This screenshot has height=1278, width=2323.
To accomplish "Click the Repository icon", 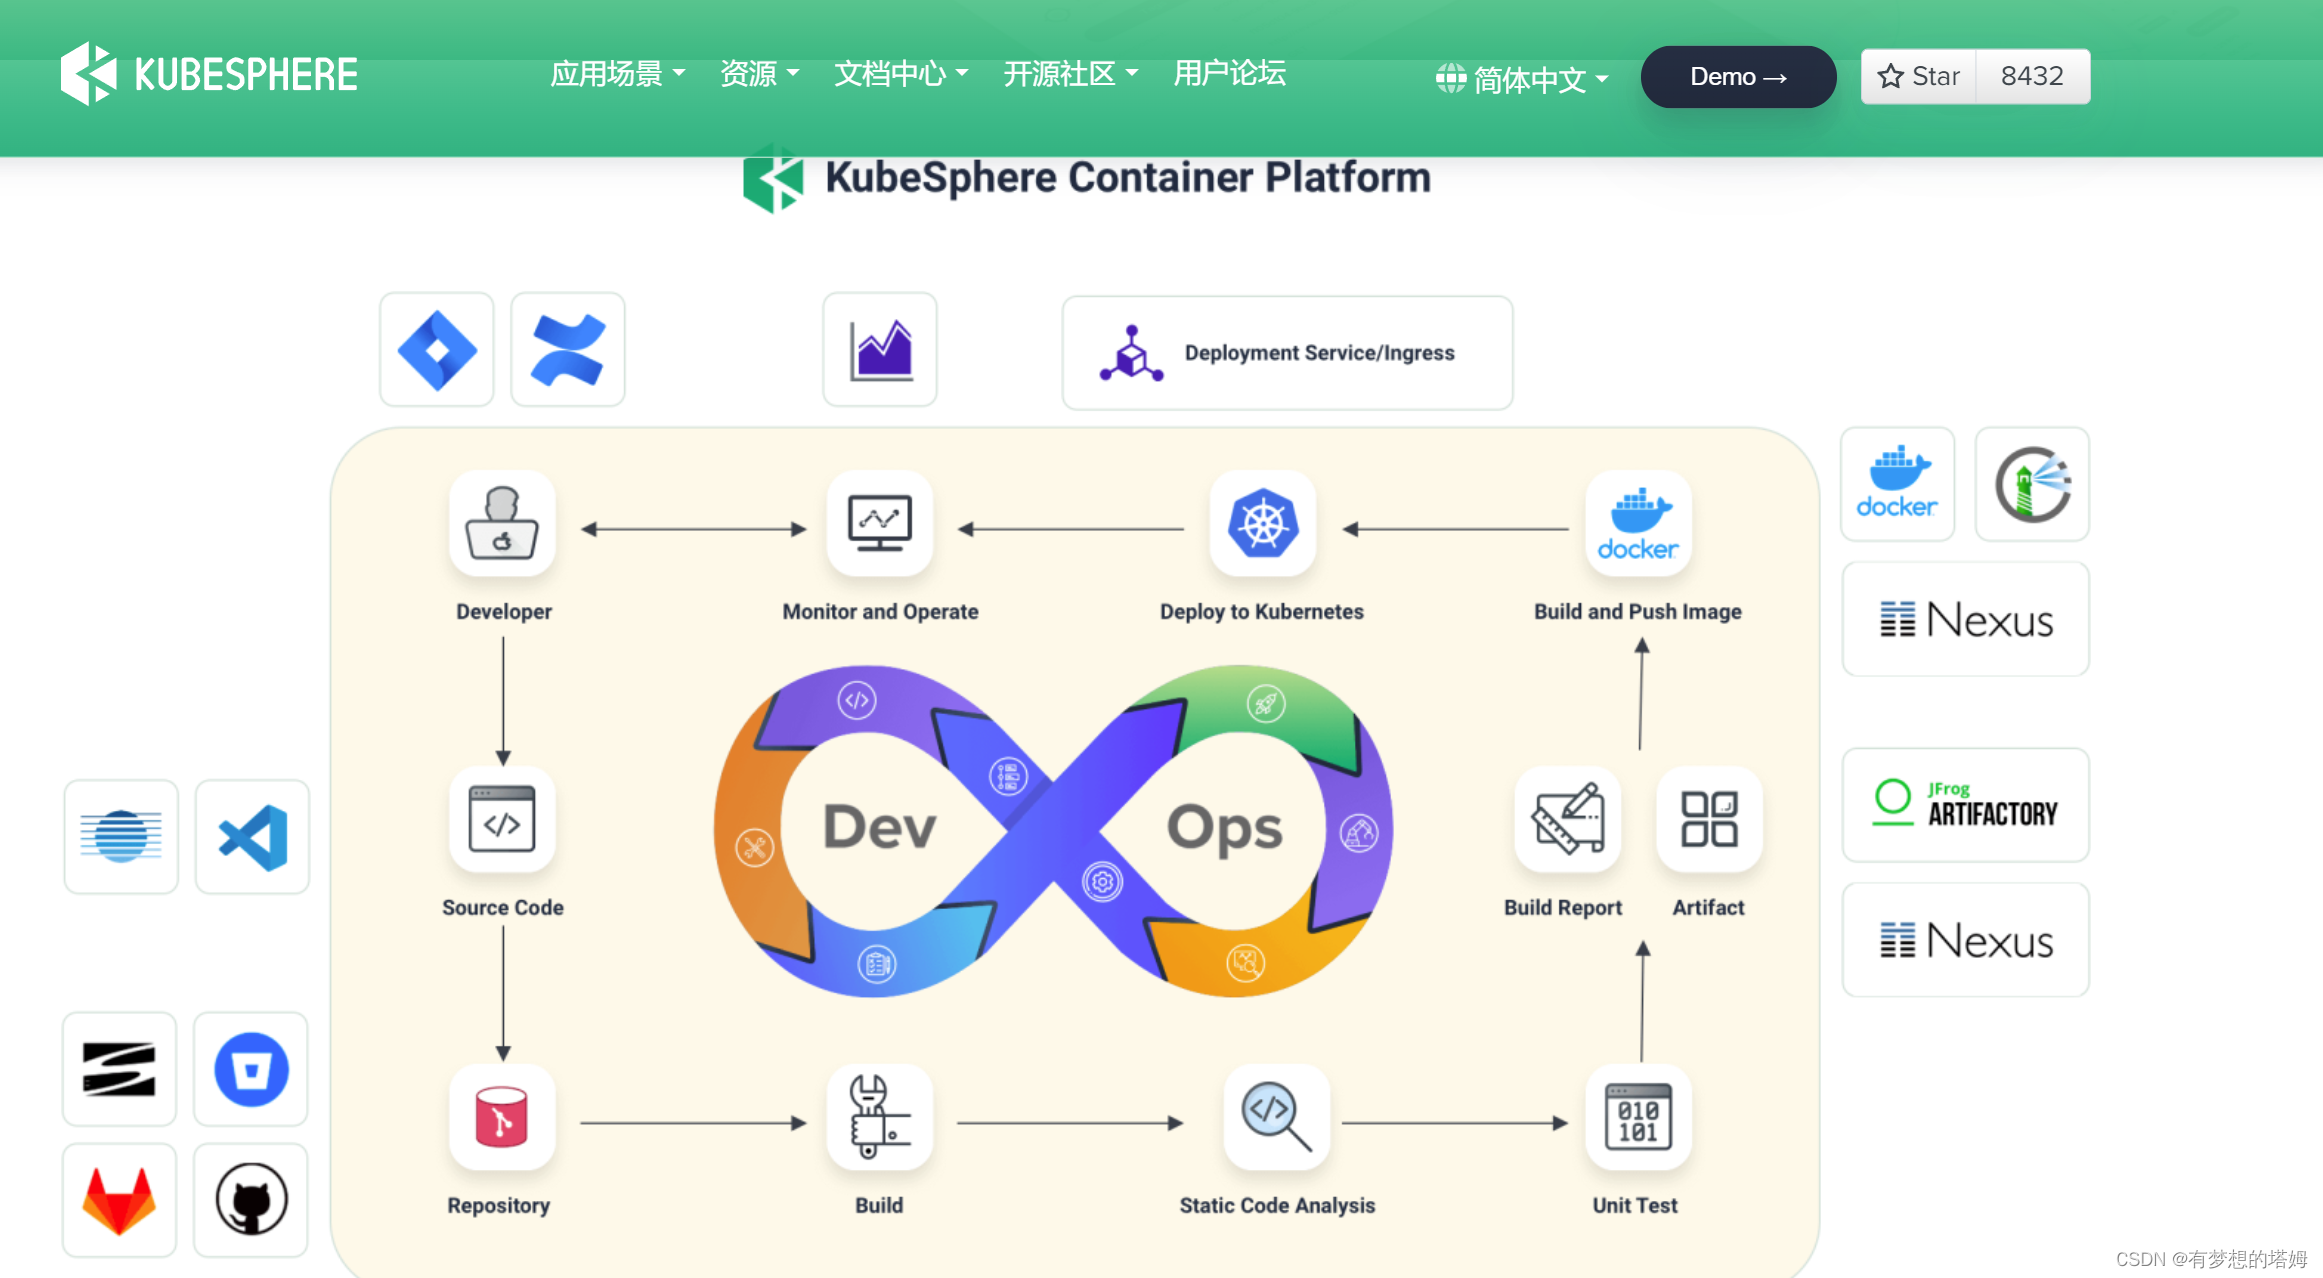I will point(502,1117).
